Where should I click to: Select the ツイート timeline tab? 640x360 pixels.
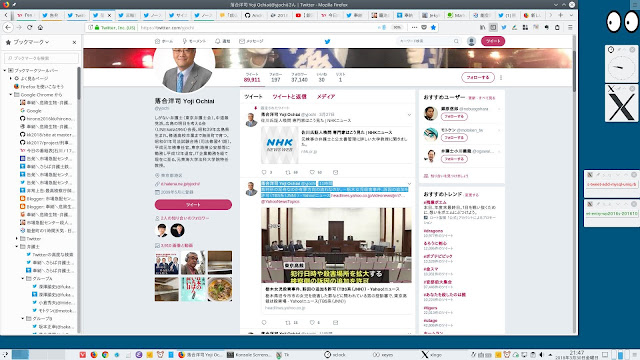coord(253,97)
